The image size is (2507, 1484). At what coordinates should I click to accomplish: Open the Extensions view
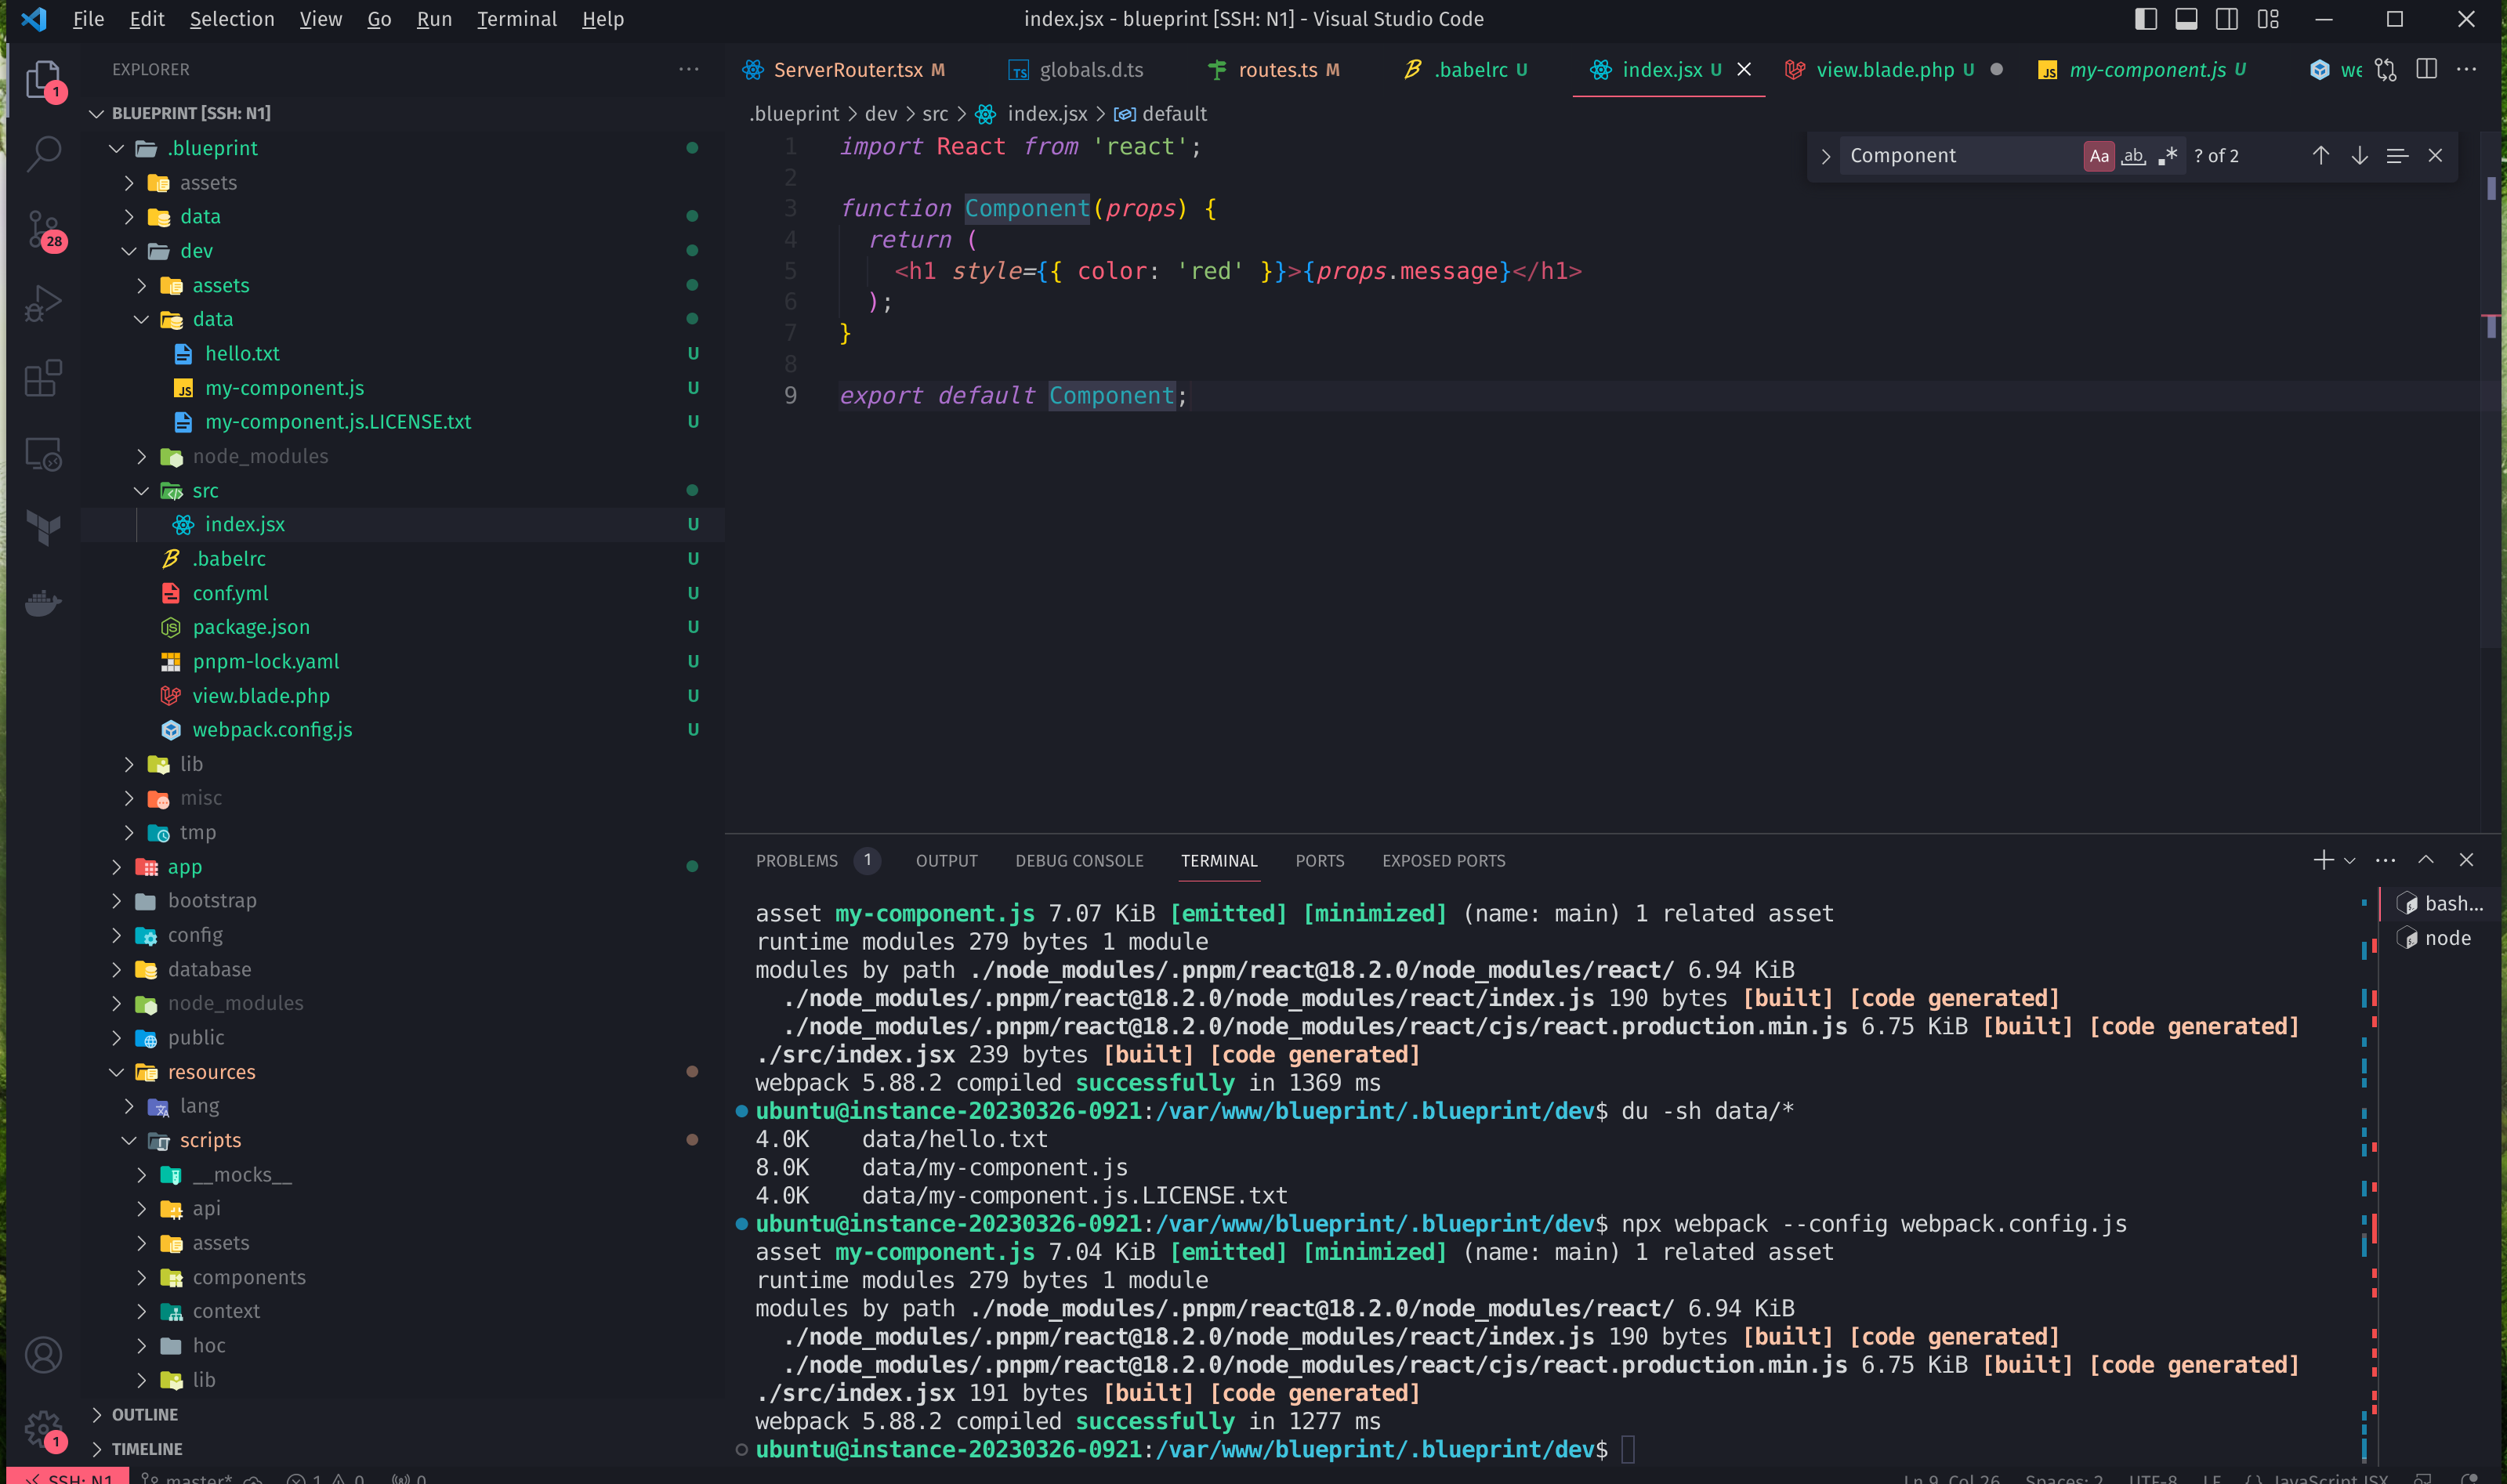[x=43, y=378]
